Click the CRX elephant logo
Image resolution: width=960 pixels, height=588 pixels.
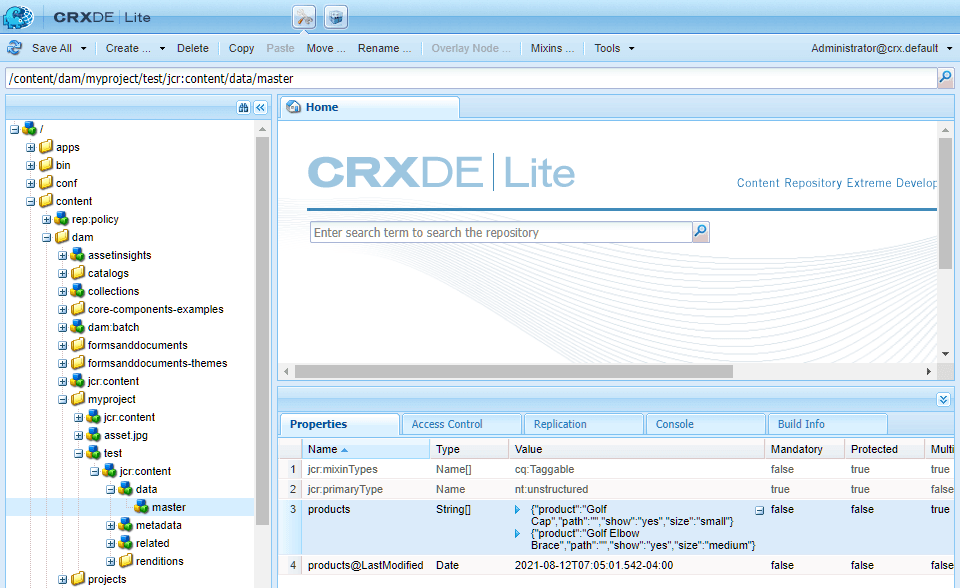click(18, 17)
